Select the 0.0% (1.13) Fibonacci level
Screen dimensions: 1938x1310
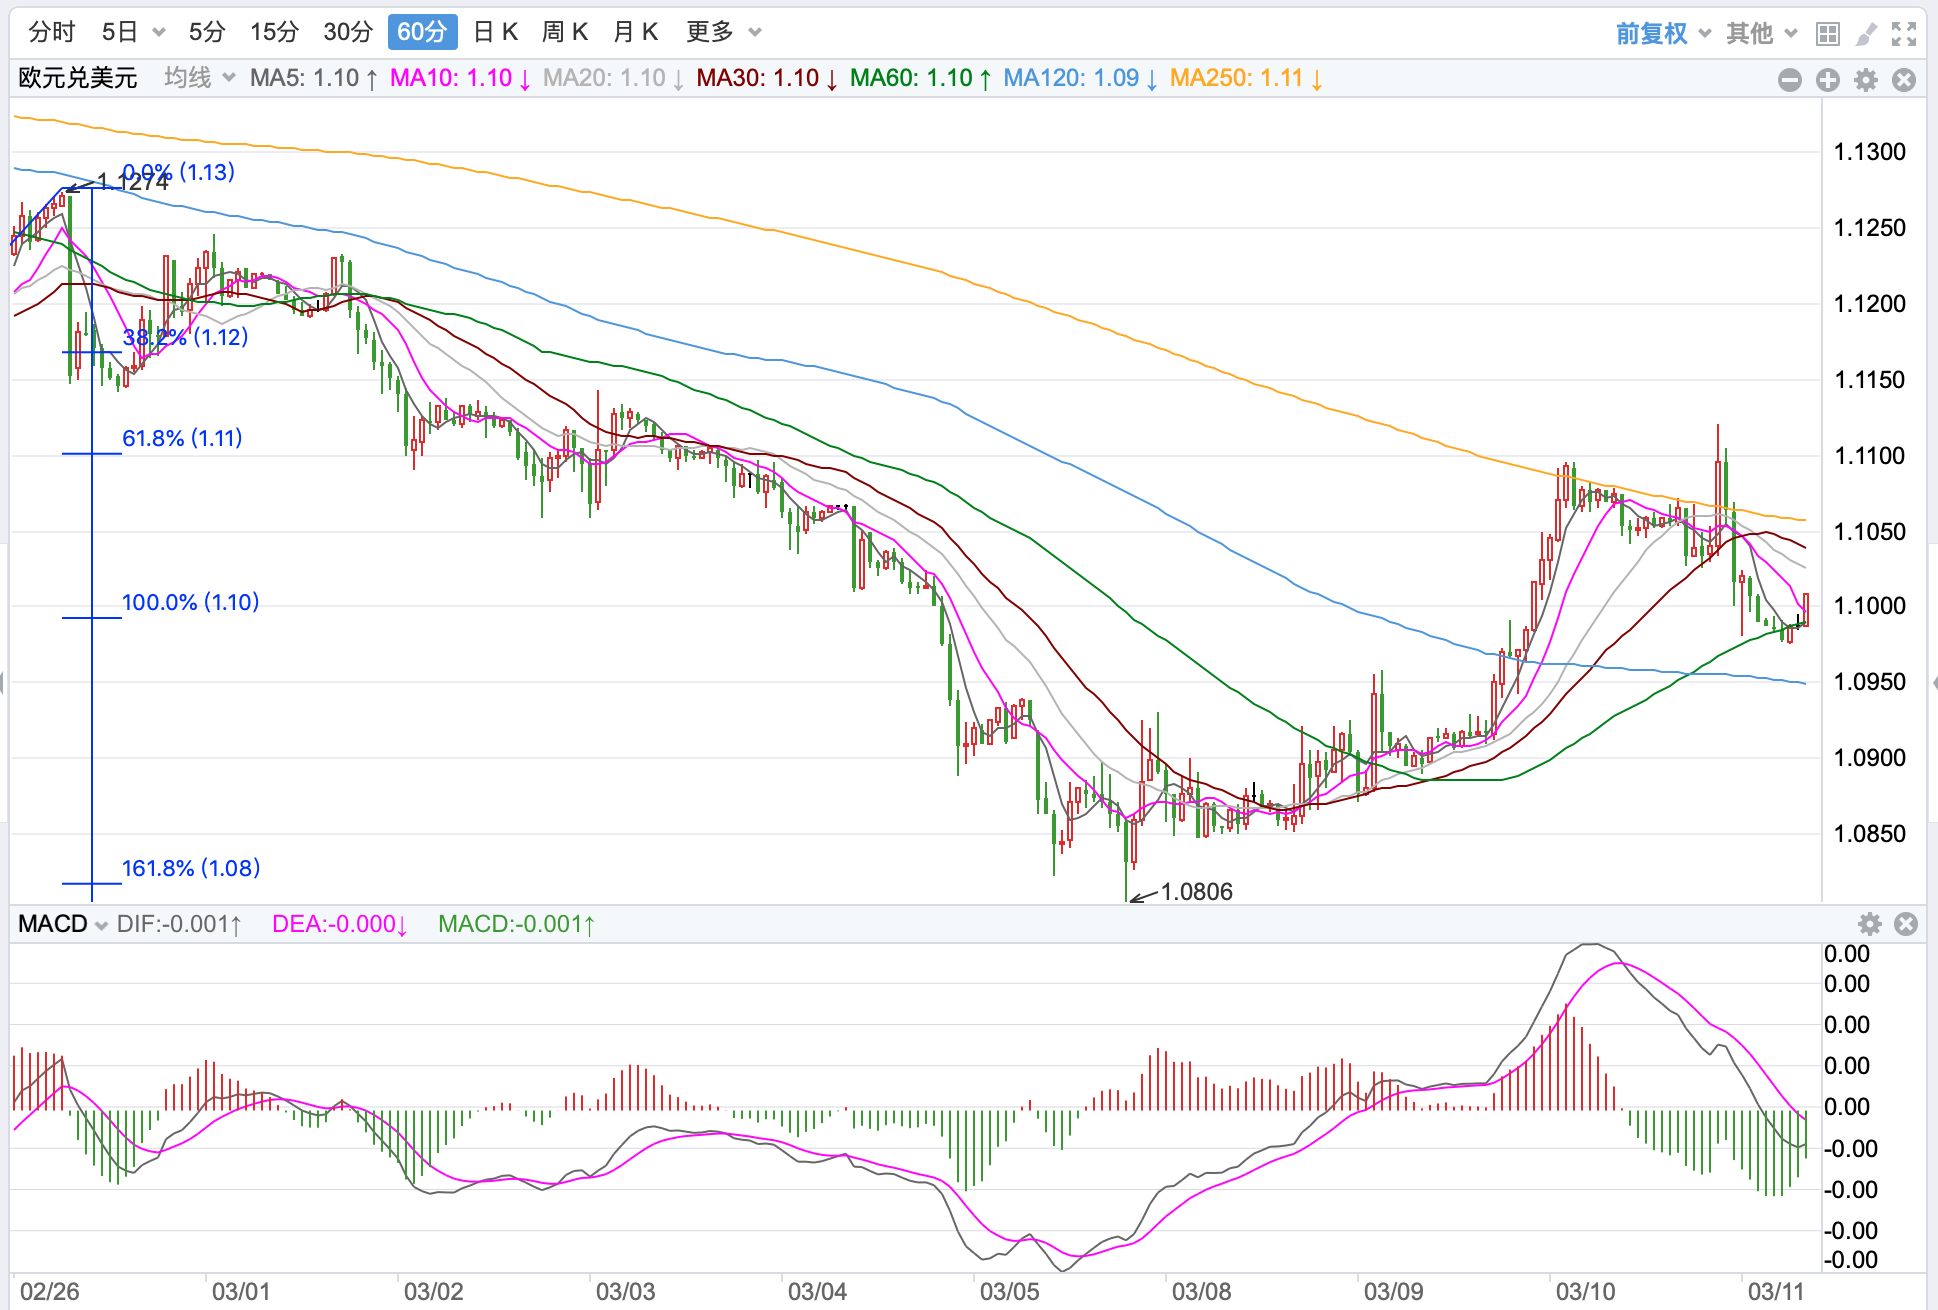click(179, 172)
